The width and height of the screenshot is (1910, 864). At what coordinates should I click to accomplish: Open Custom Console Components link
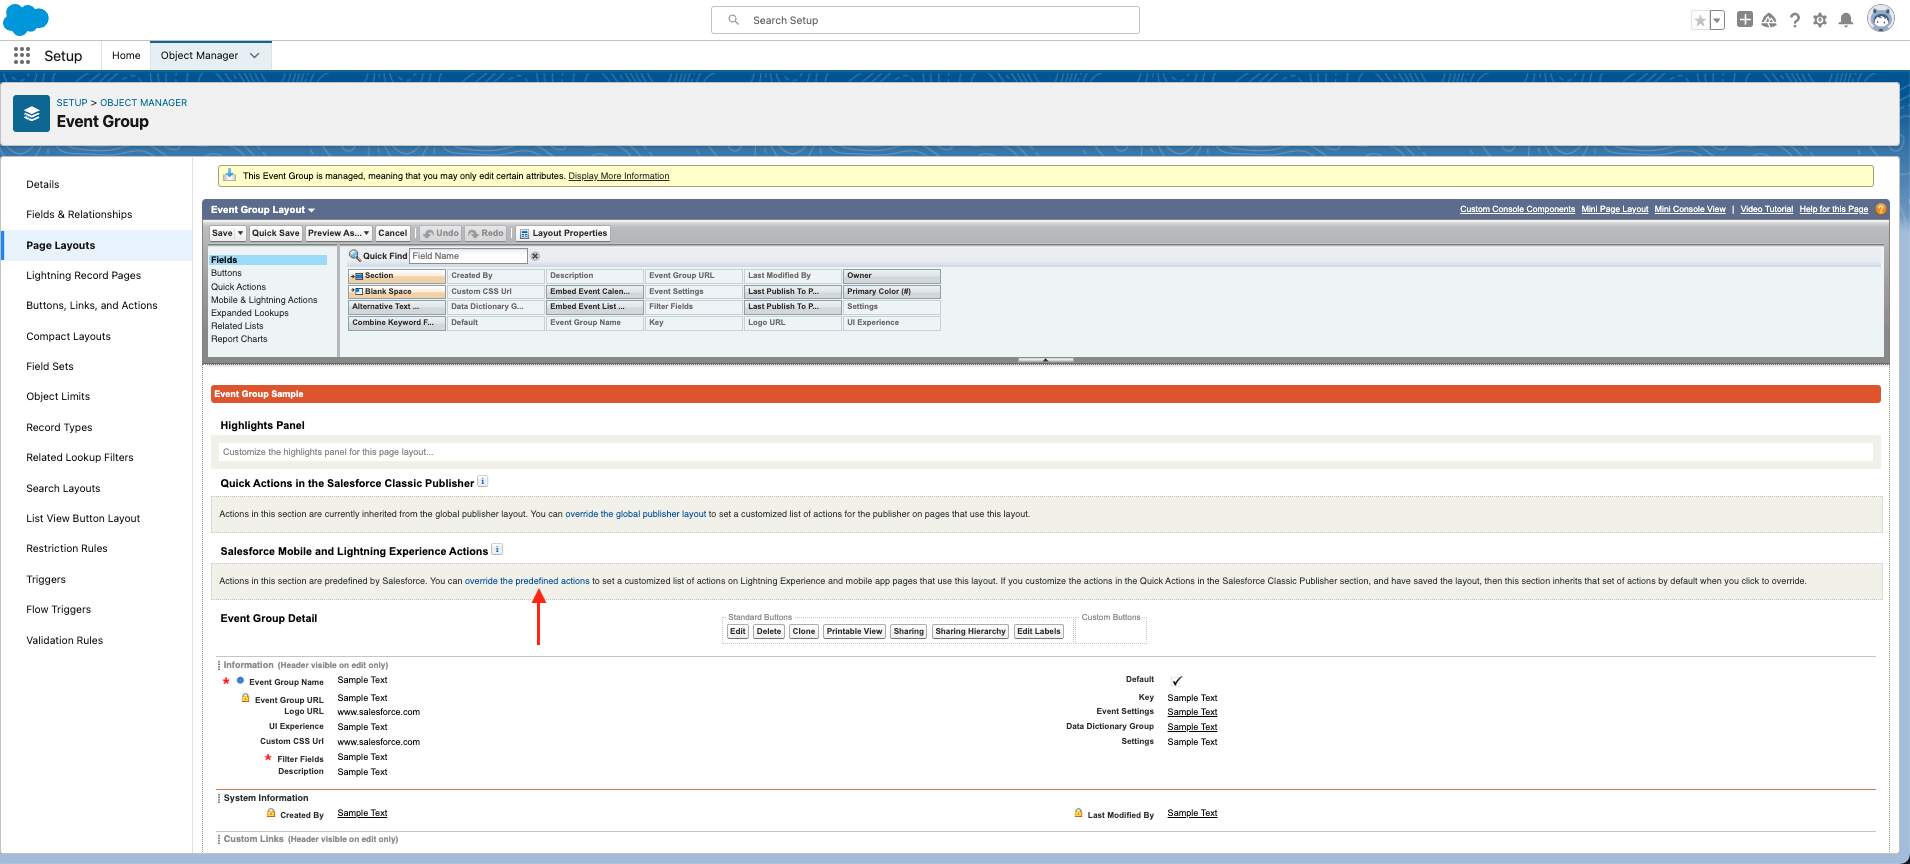(1517, 209)
